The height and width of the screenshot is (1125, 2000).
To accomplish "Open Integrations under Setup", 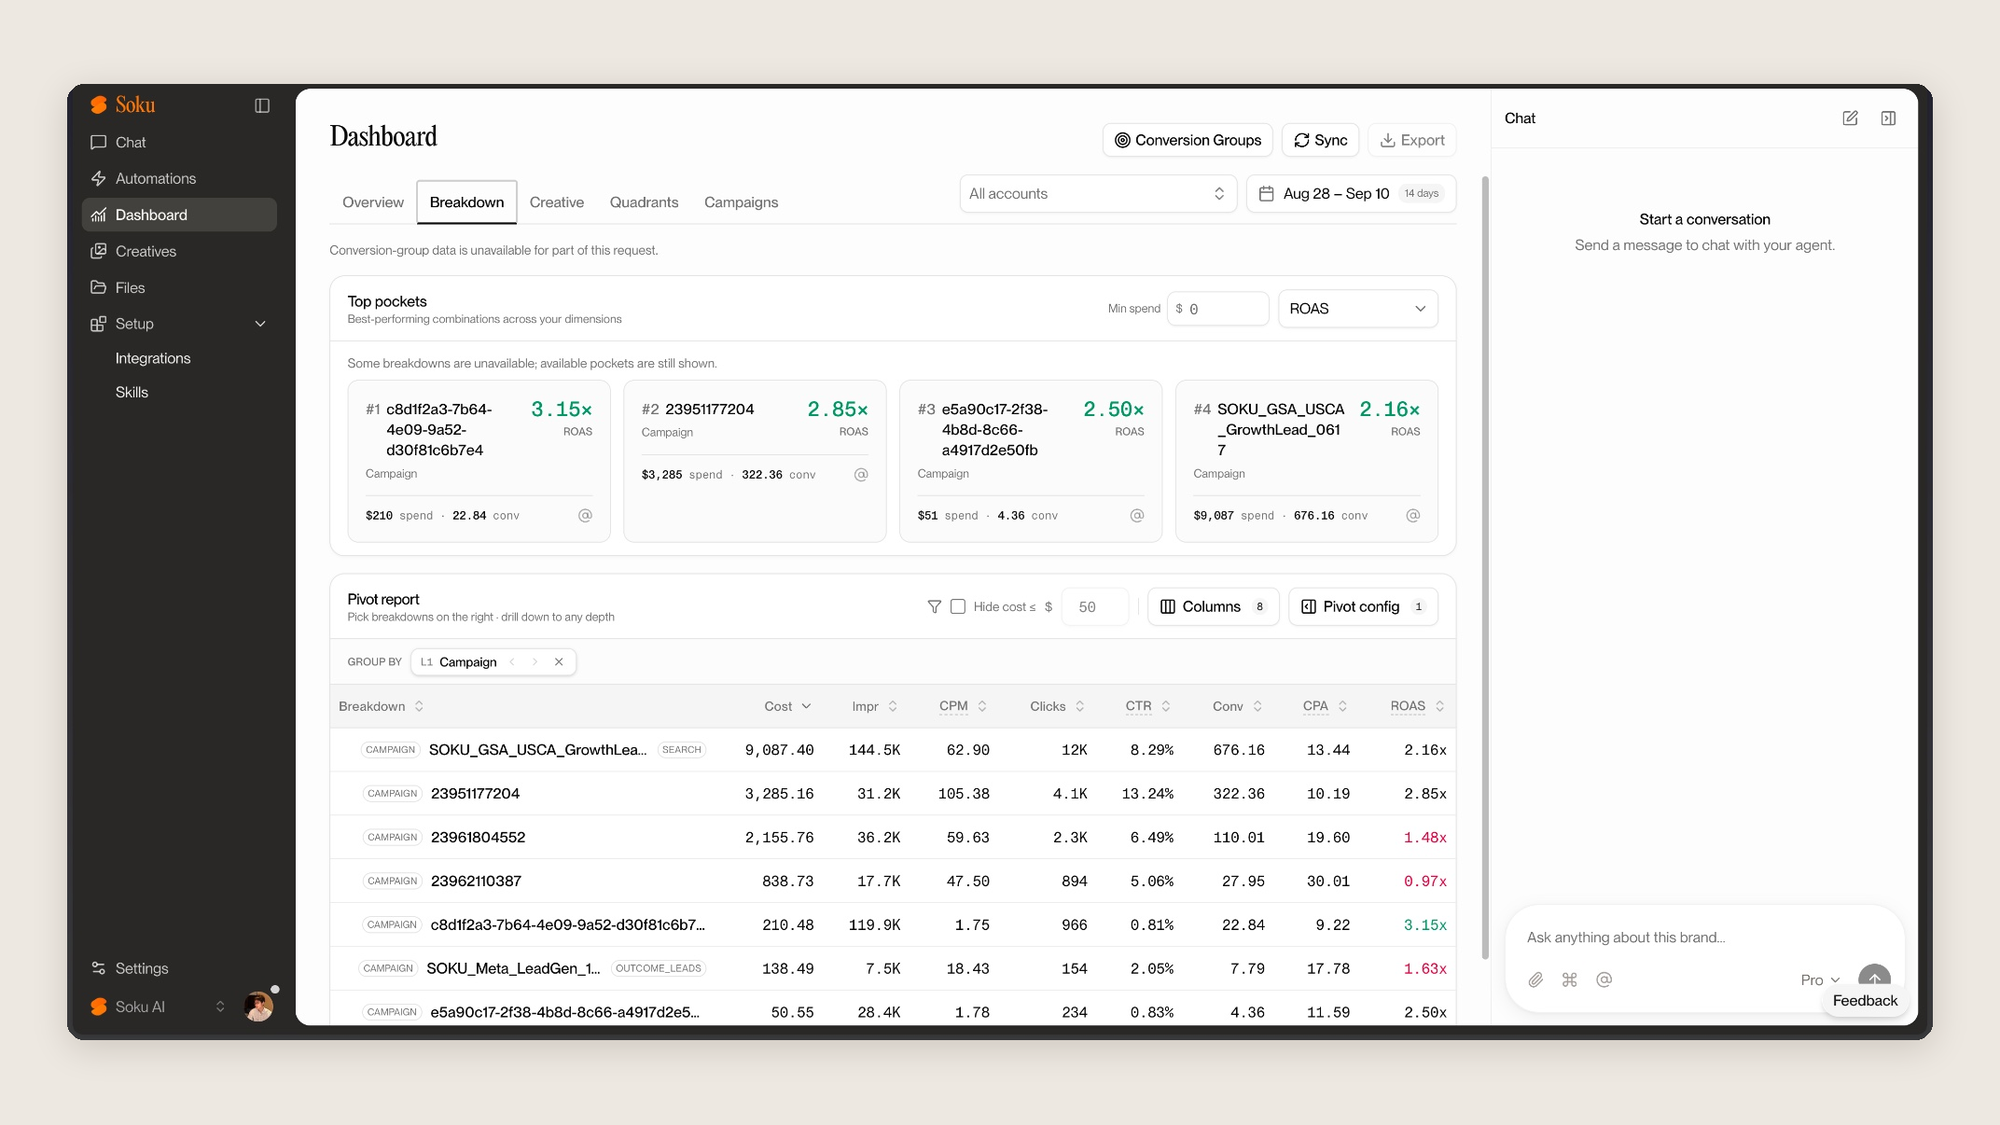I will click(x=153, y=358).
